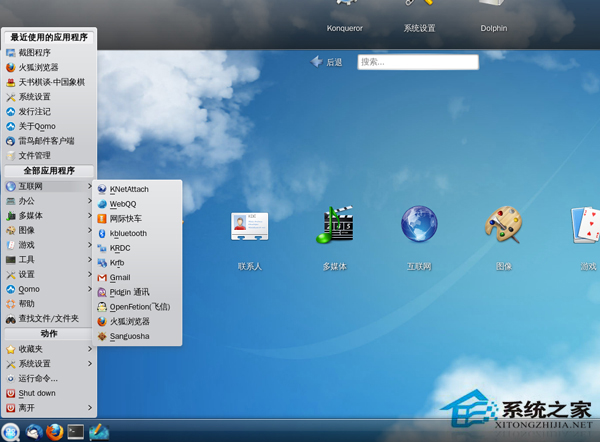Click Shut down in the menu
Image resolution: width=600 pixels, height=442 pixels.
click(x=36, y=393)
